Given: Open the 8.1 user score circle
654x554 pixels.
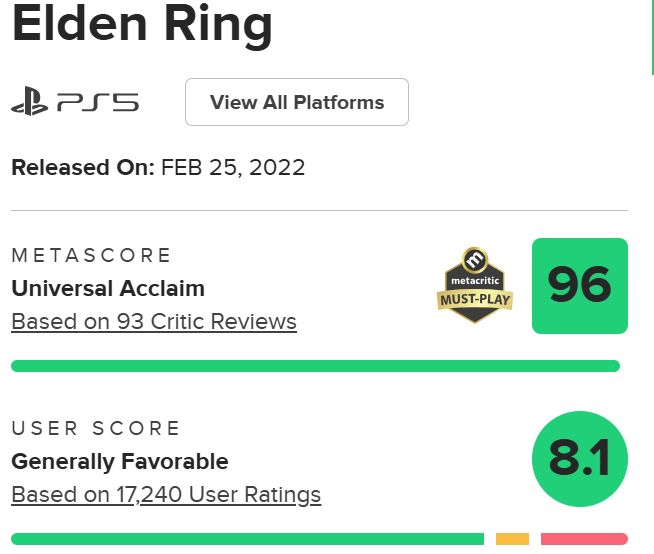Looking at the screenshot, I should (579, 459).
